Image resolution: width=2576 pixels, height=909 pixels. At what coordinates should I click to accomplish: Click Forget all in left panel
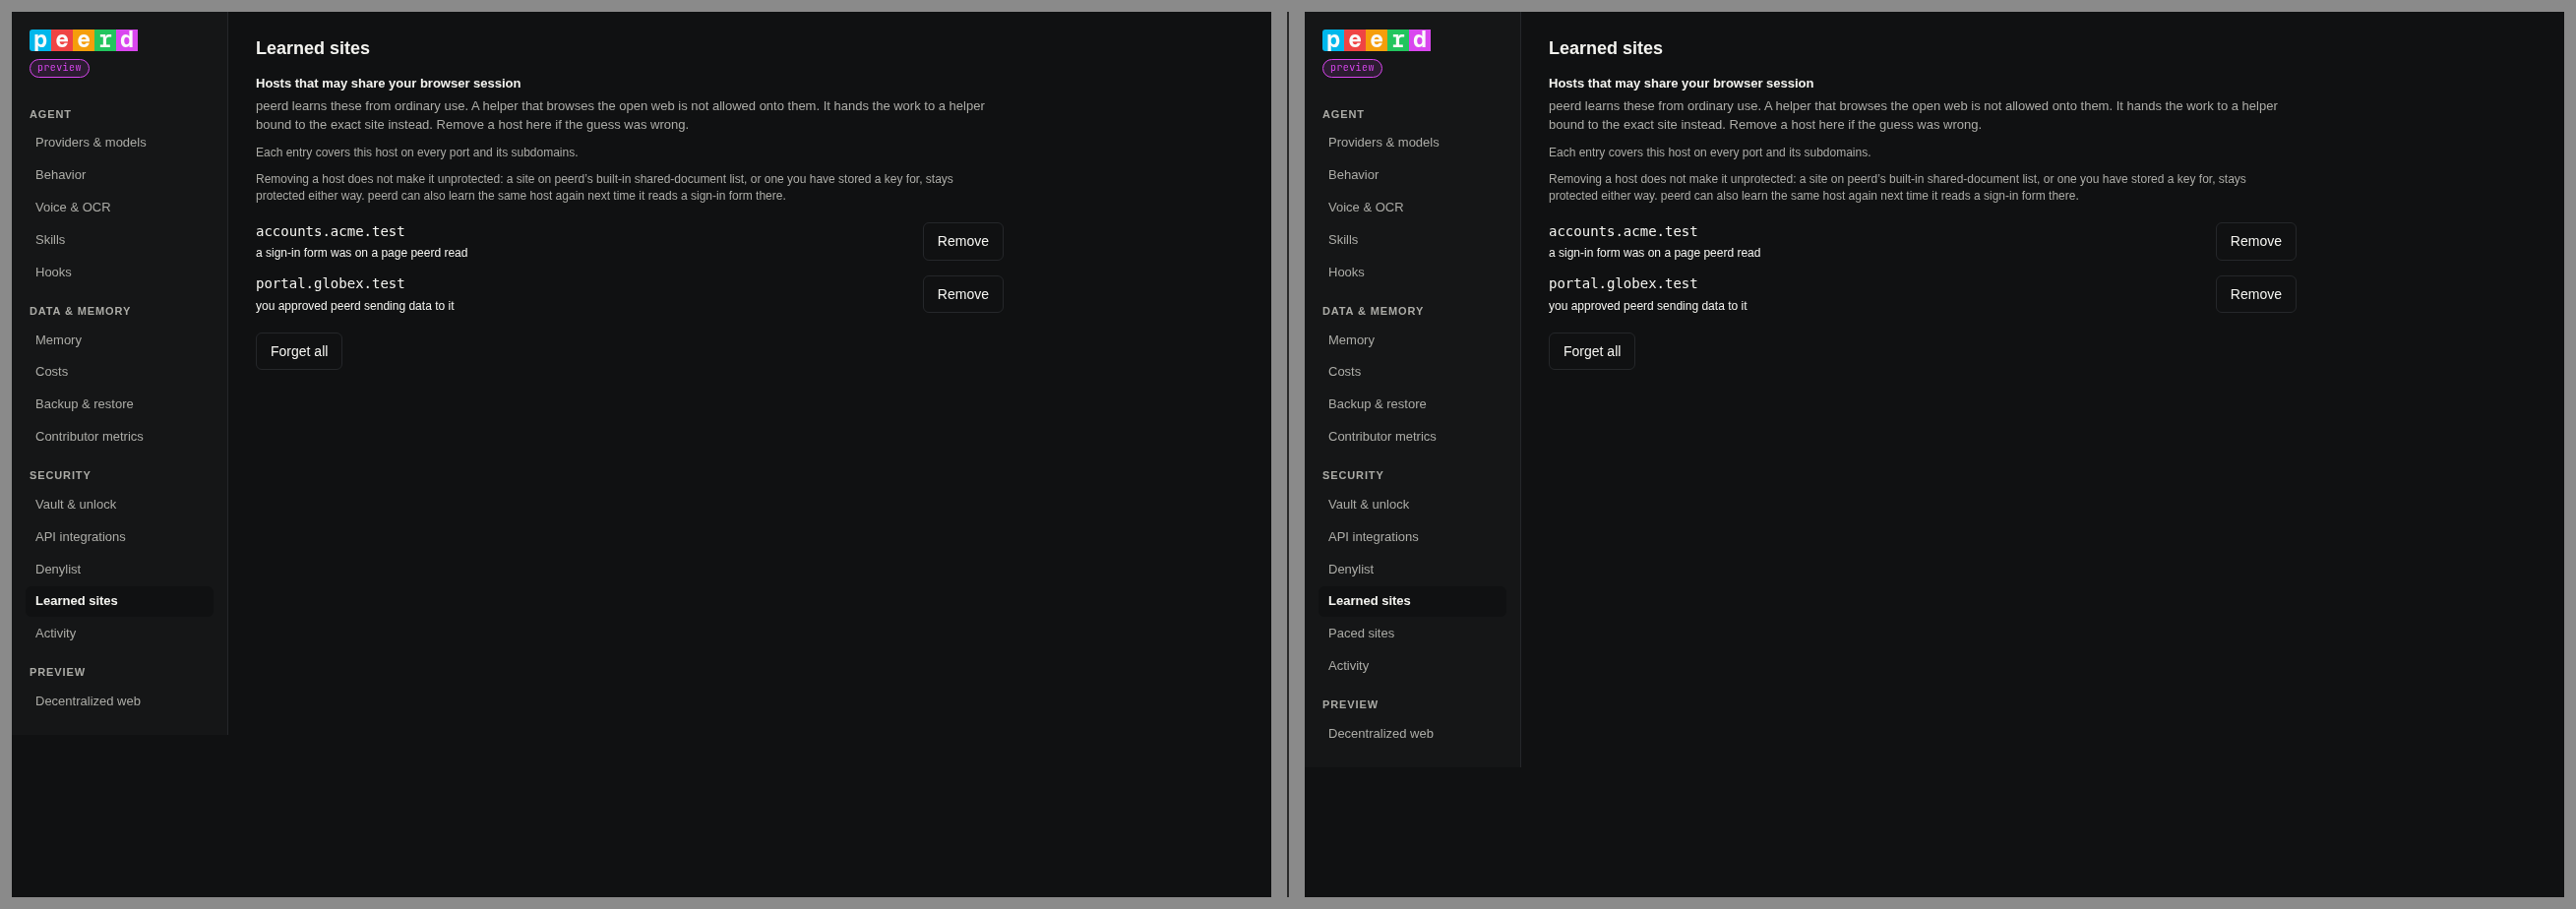point(299,351)
